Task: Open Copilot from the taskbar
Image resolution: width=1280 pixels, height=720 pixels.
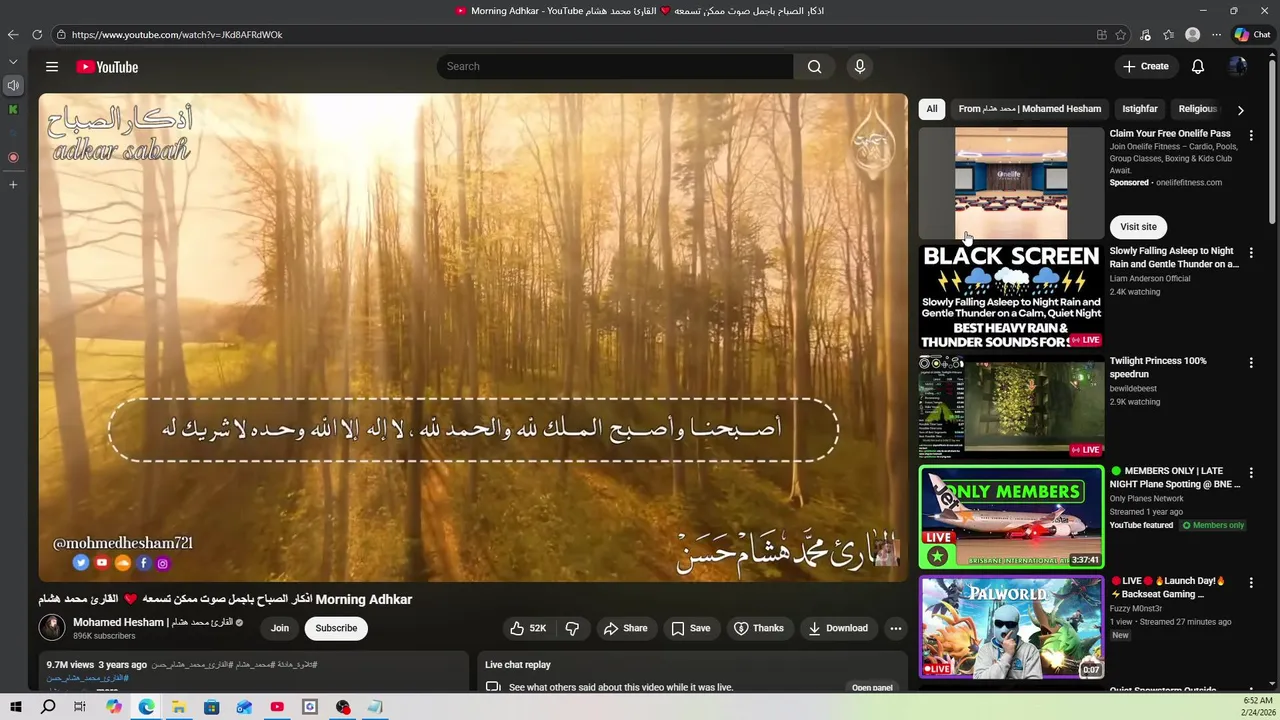Action: (x=113, y=707)
